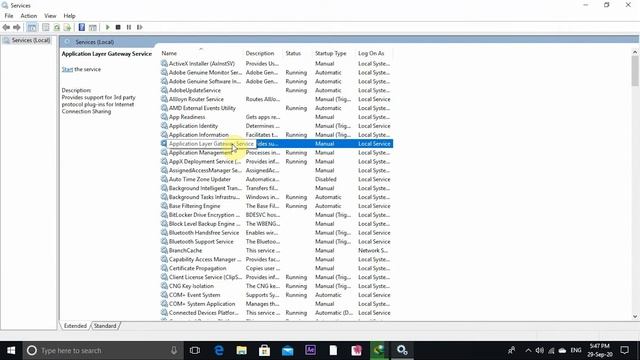The width and height of the screenshot is (640, 360).
Task: Open the Windows Start menu
Action: click(x=11, y=351)
